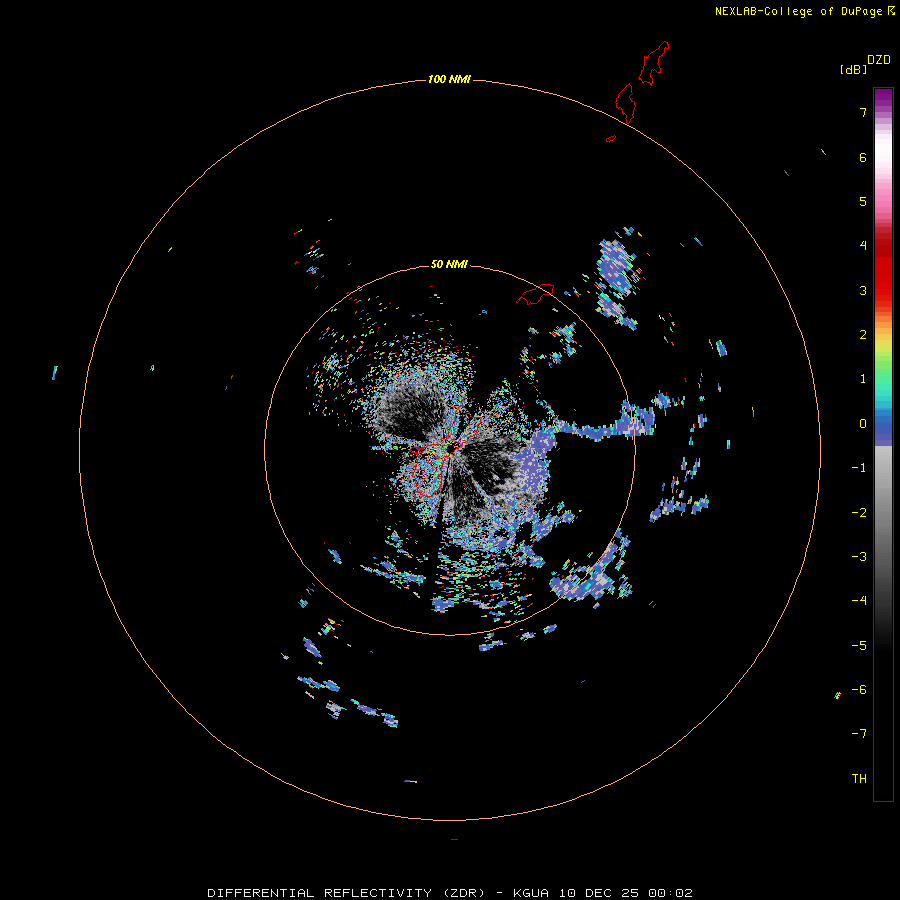Image resolution: width=900 pixels, height=900 pixels.
Task: Click the -6 value on the dB scale
Action: pyautogui.click(x=859, y=690)
